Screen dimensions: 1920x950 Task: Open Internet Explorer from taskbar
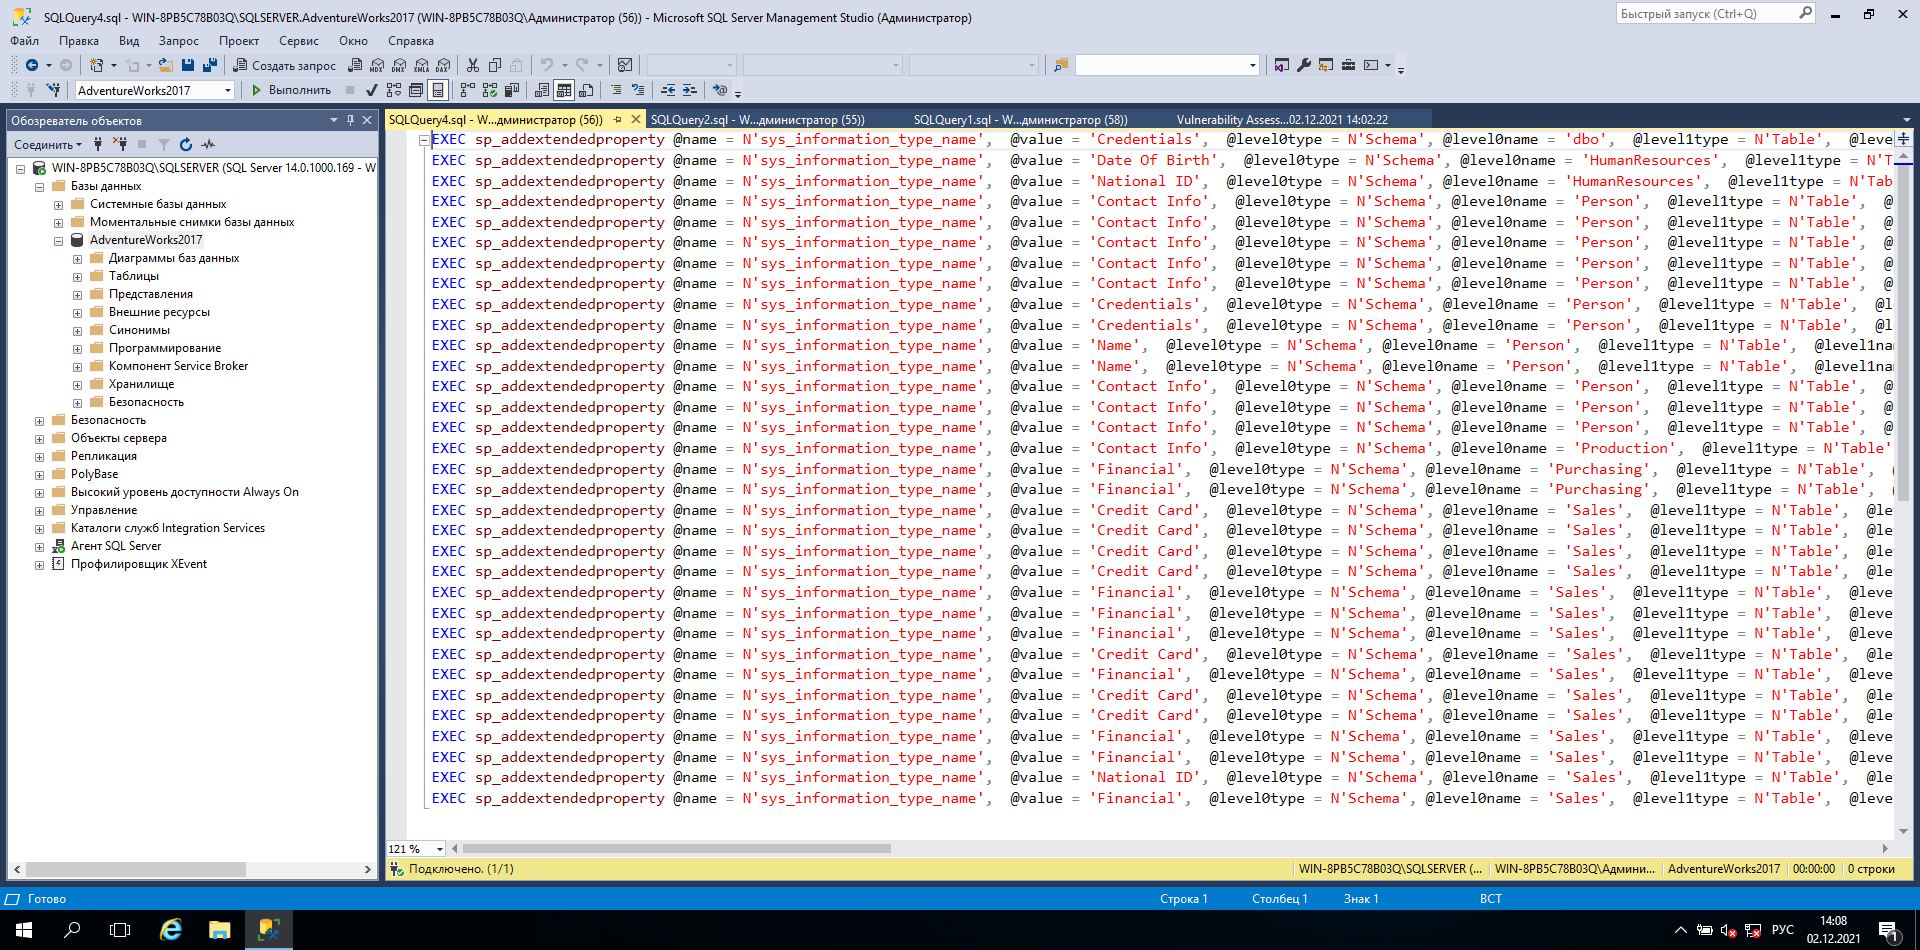pos(171,930)
